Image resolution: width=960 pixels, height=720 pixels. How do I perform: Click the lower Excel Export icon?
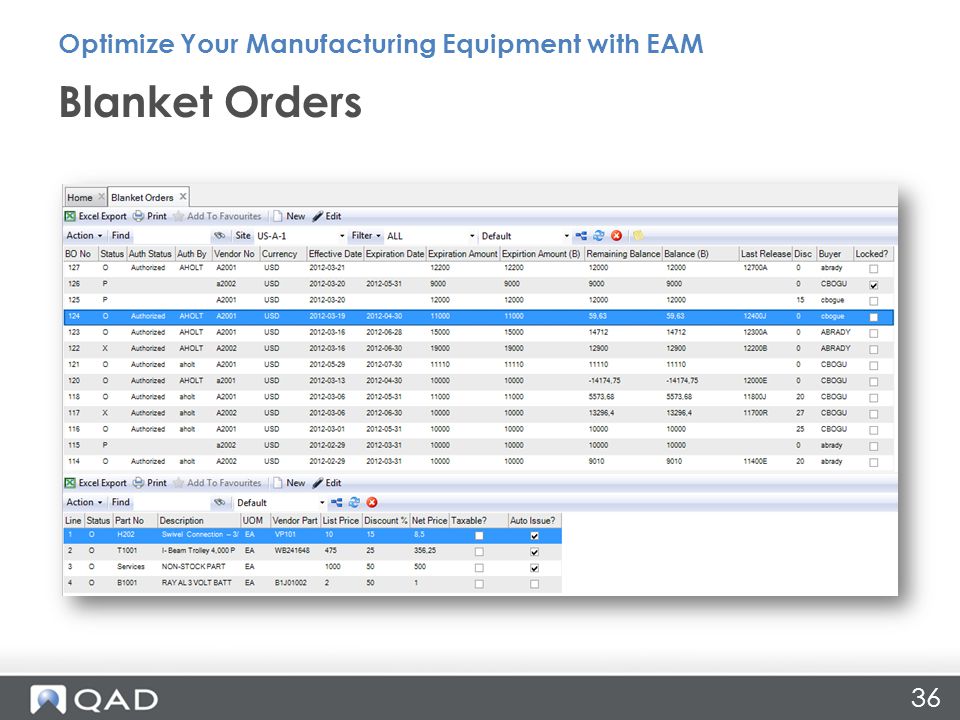[x=70, y=483]
